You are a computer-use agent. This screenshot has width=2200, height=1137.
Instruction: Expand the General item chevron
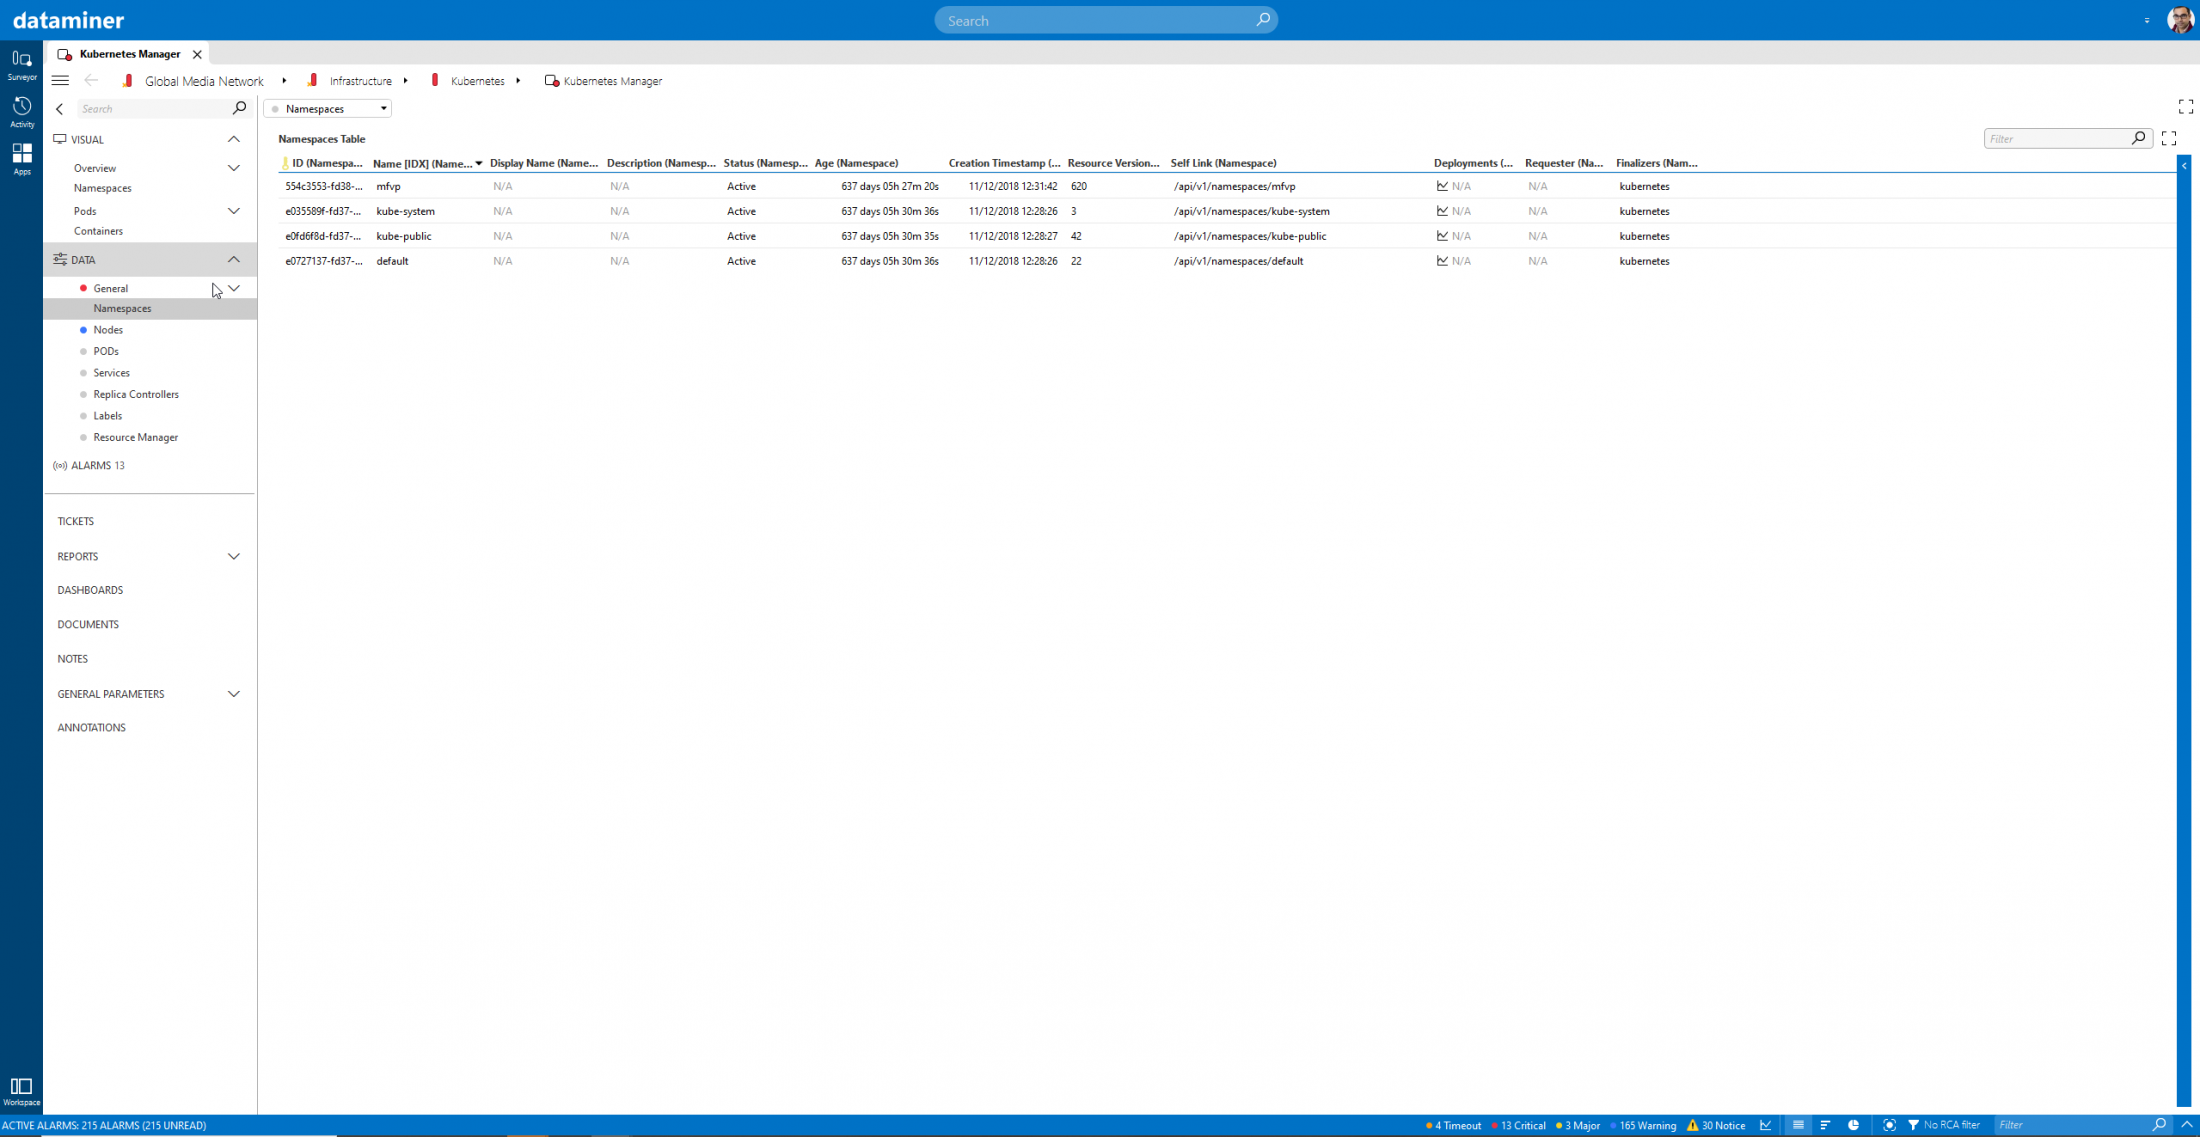point(234,288)
